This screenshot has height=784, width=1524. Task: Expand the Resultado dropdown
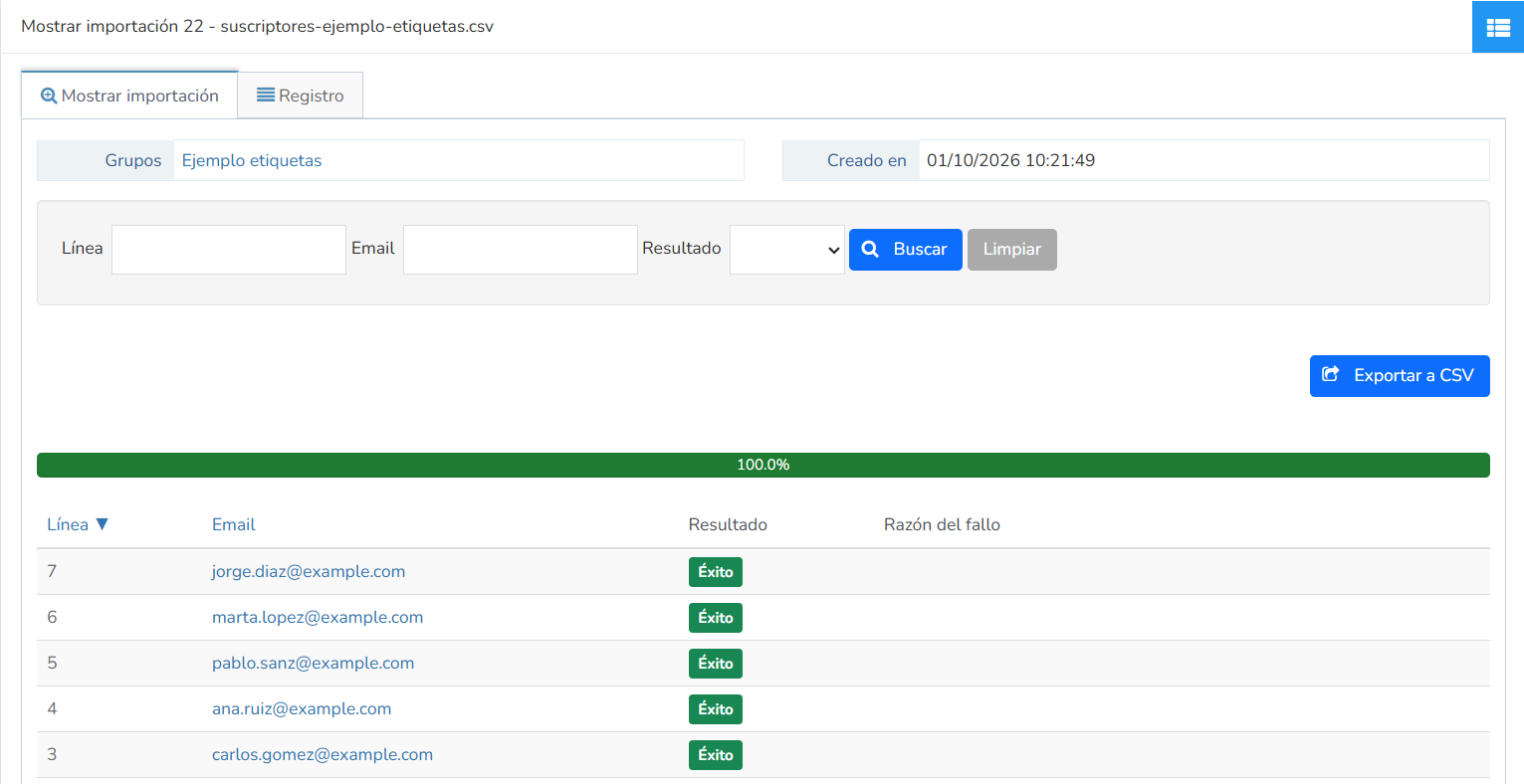click(x=787, y=249)
